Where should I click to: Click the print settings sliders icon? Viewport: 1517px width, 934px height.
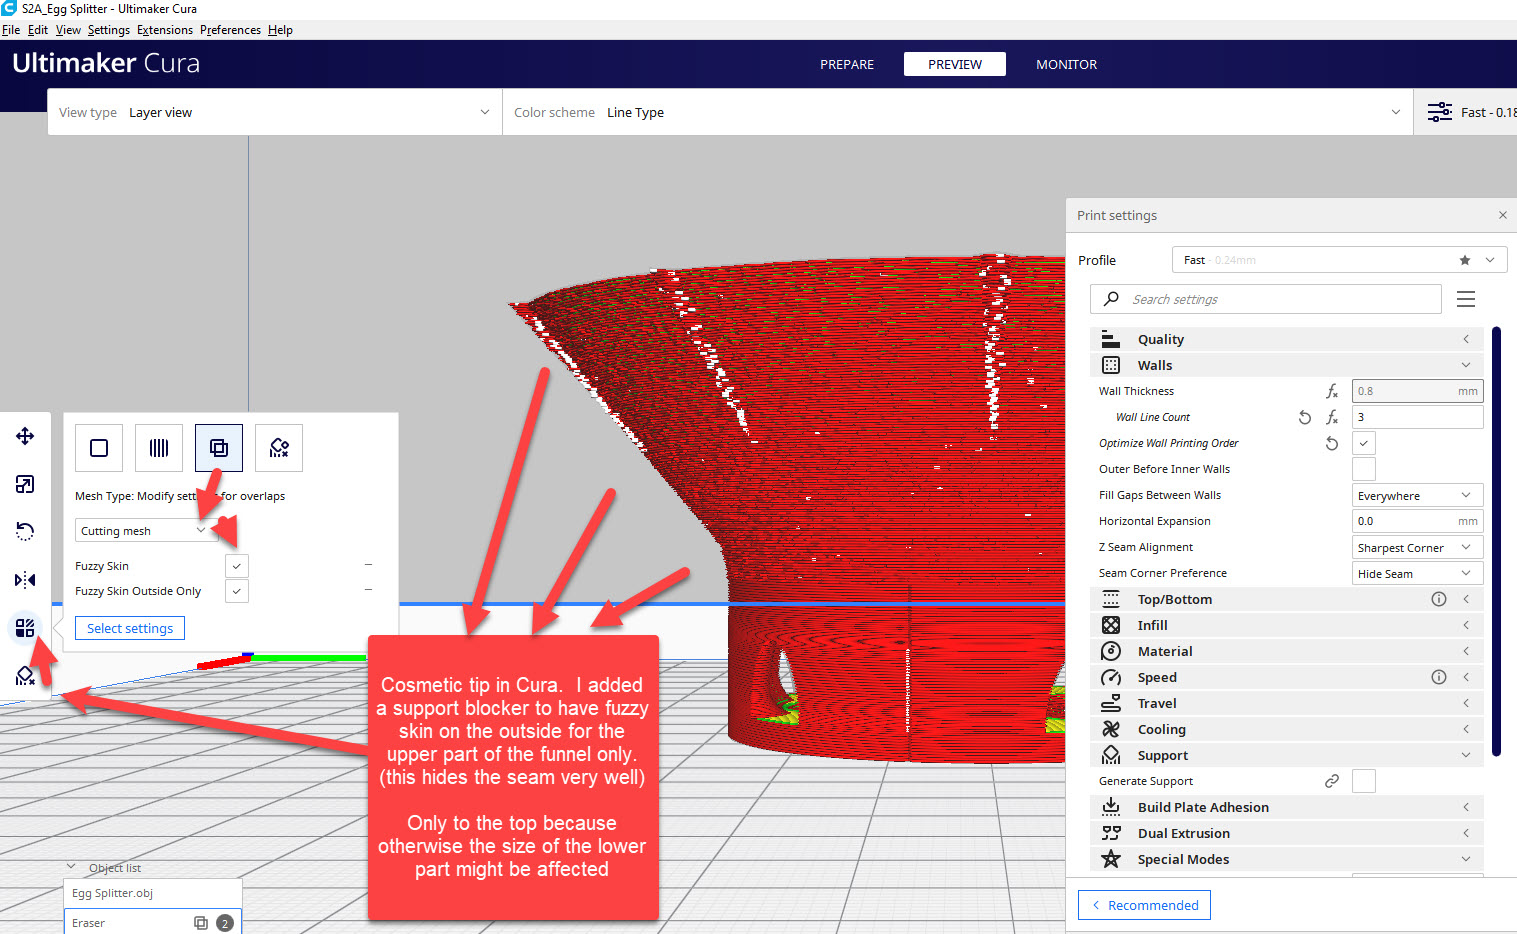coord(1440,112)
